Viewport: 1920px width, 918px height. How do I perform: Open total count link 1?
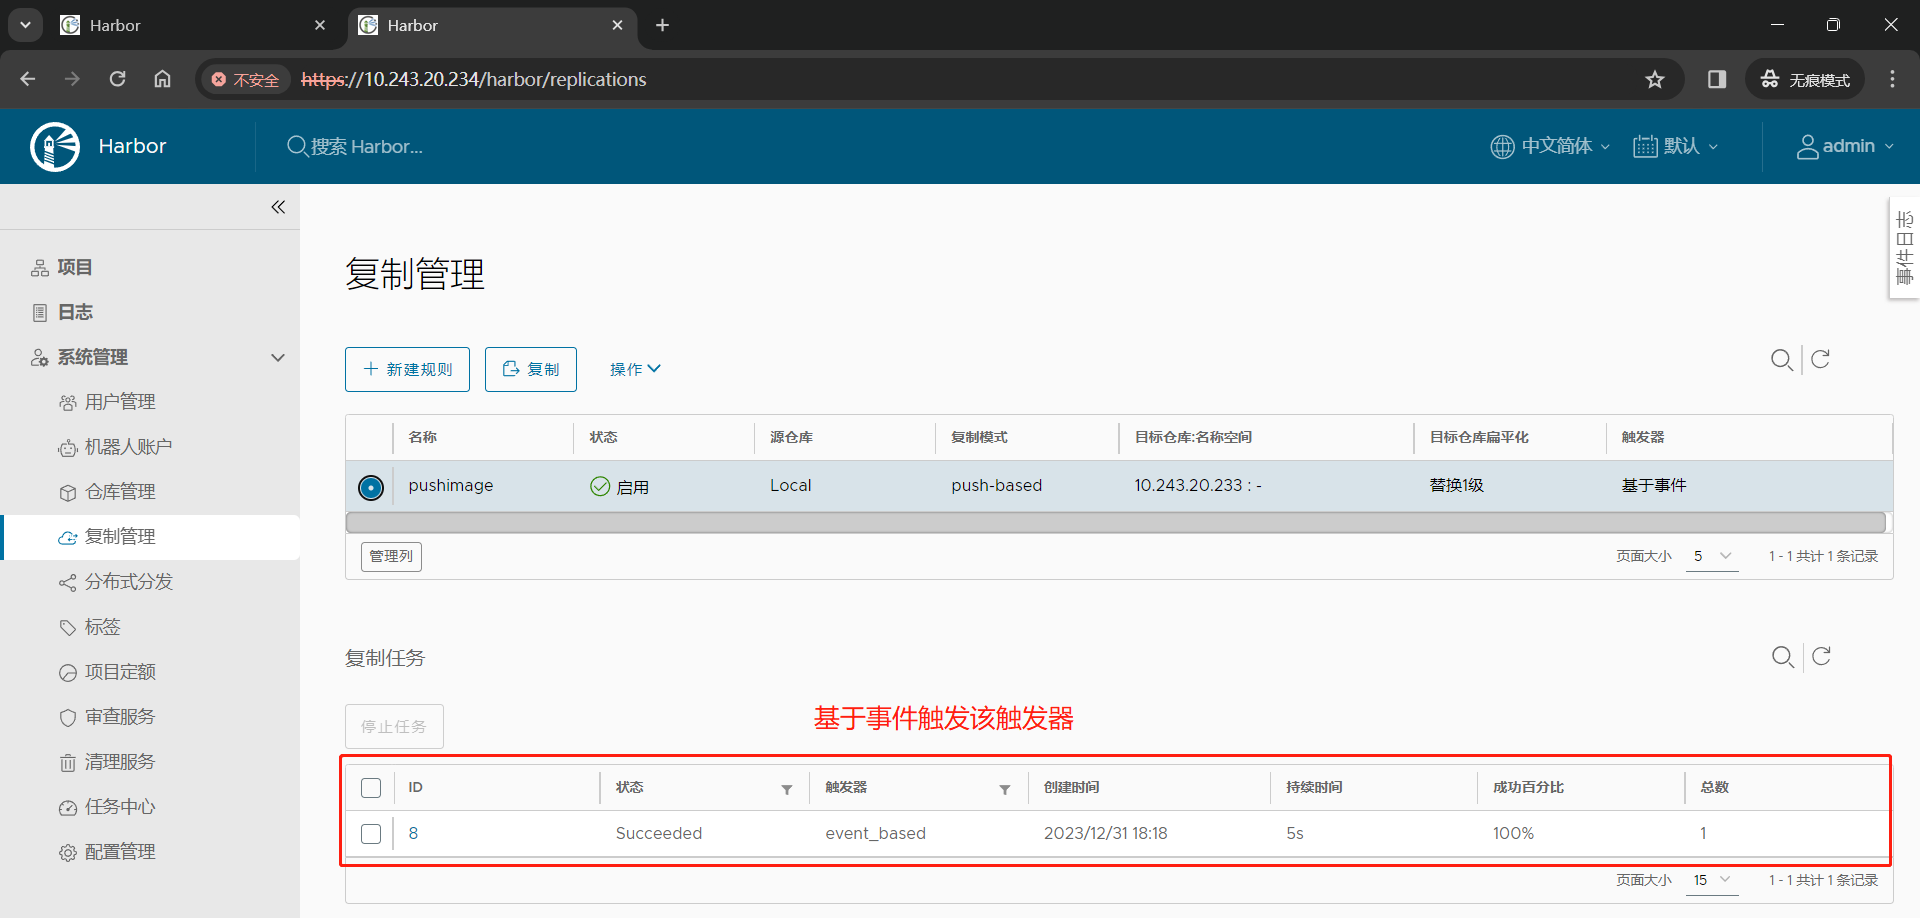click(1703, 834)
